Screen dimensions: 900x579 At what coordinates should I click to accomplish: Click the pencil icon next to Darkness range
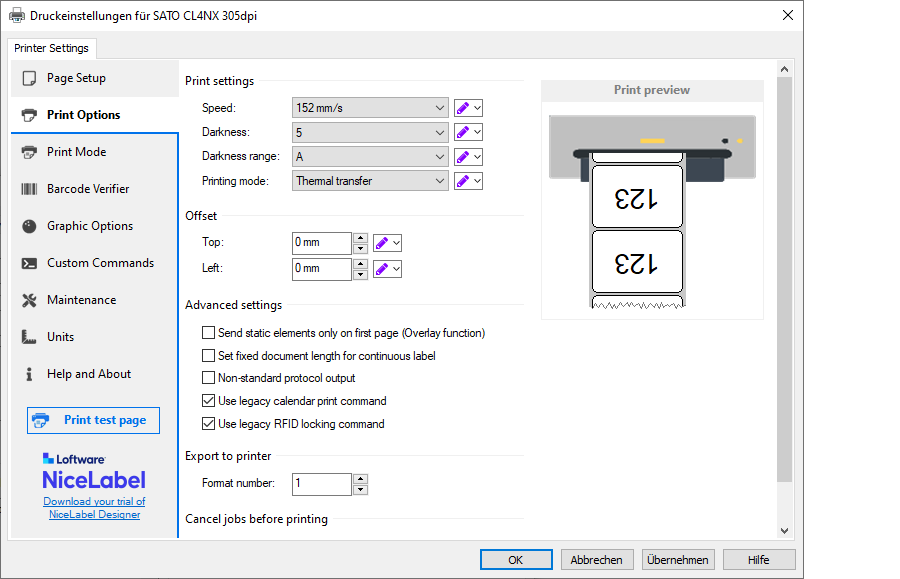click(x=463, y=157)
